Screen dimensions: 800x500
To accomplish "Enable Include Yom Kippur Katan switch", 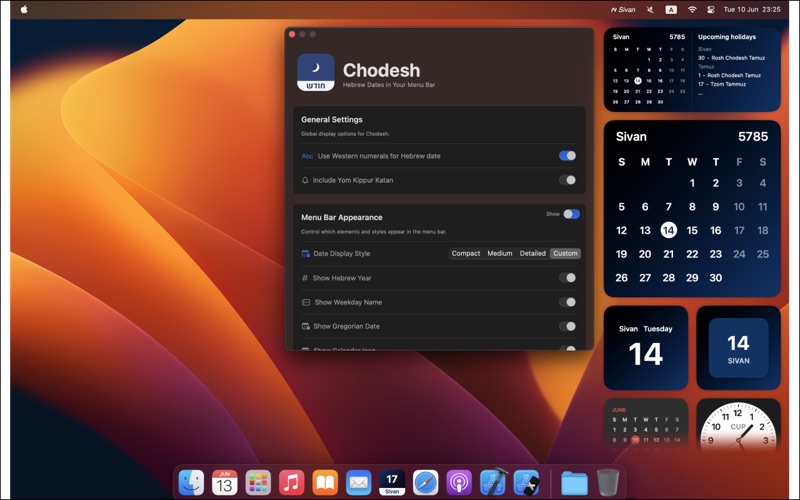I will tap(567, 180).
